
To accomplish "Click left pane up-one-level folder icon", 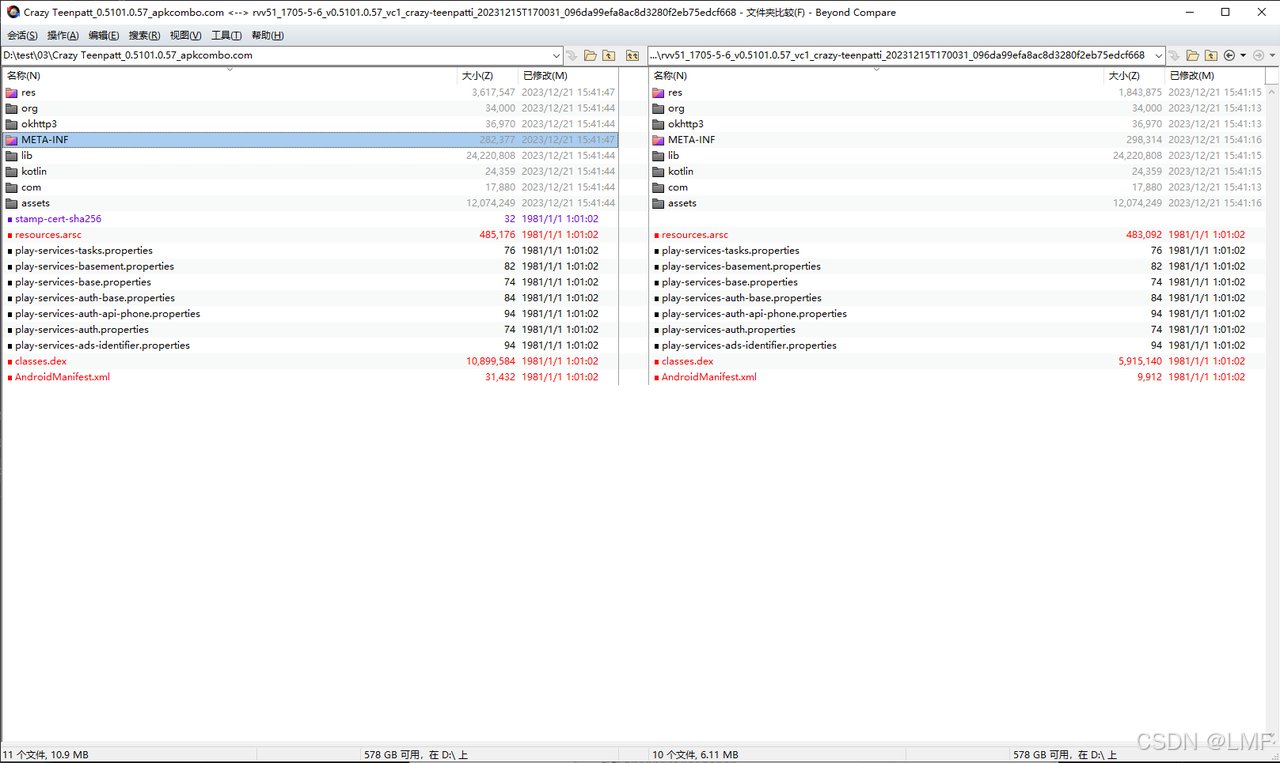I will click(x=608, y=55).
